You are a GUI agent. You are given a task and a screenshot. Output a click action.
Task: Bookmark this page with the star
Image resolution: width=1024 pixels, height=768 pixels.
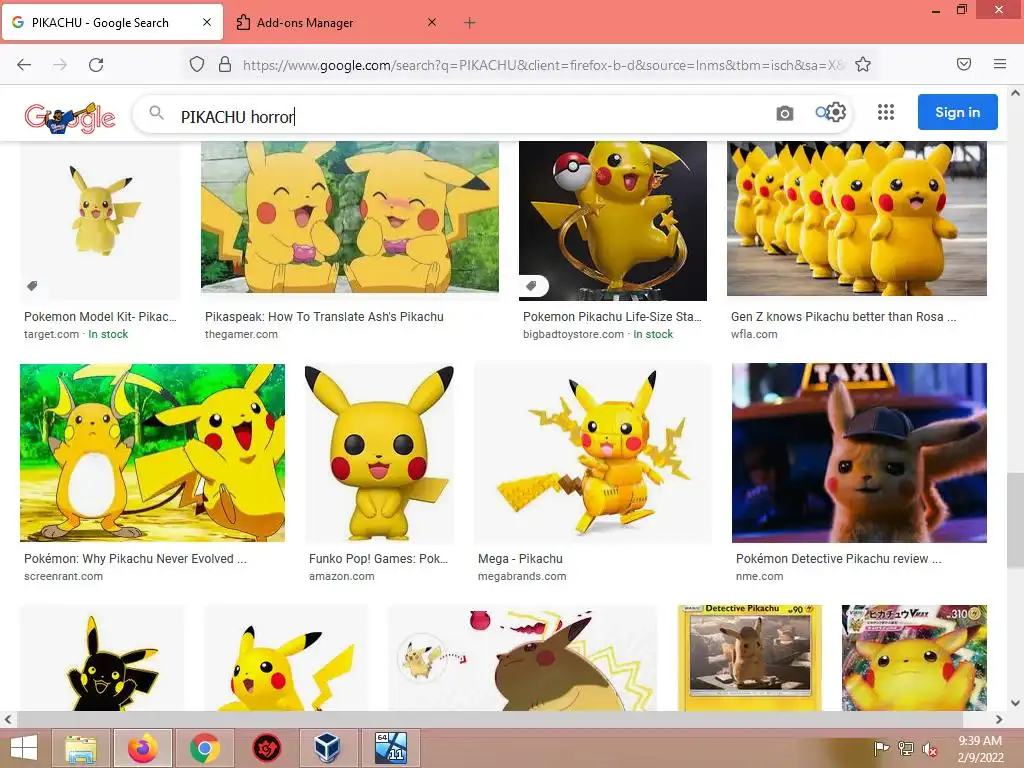863,64
